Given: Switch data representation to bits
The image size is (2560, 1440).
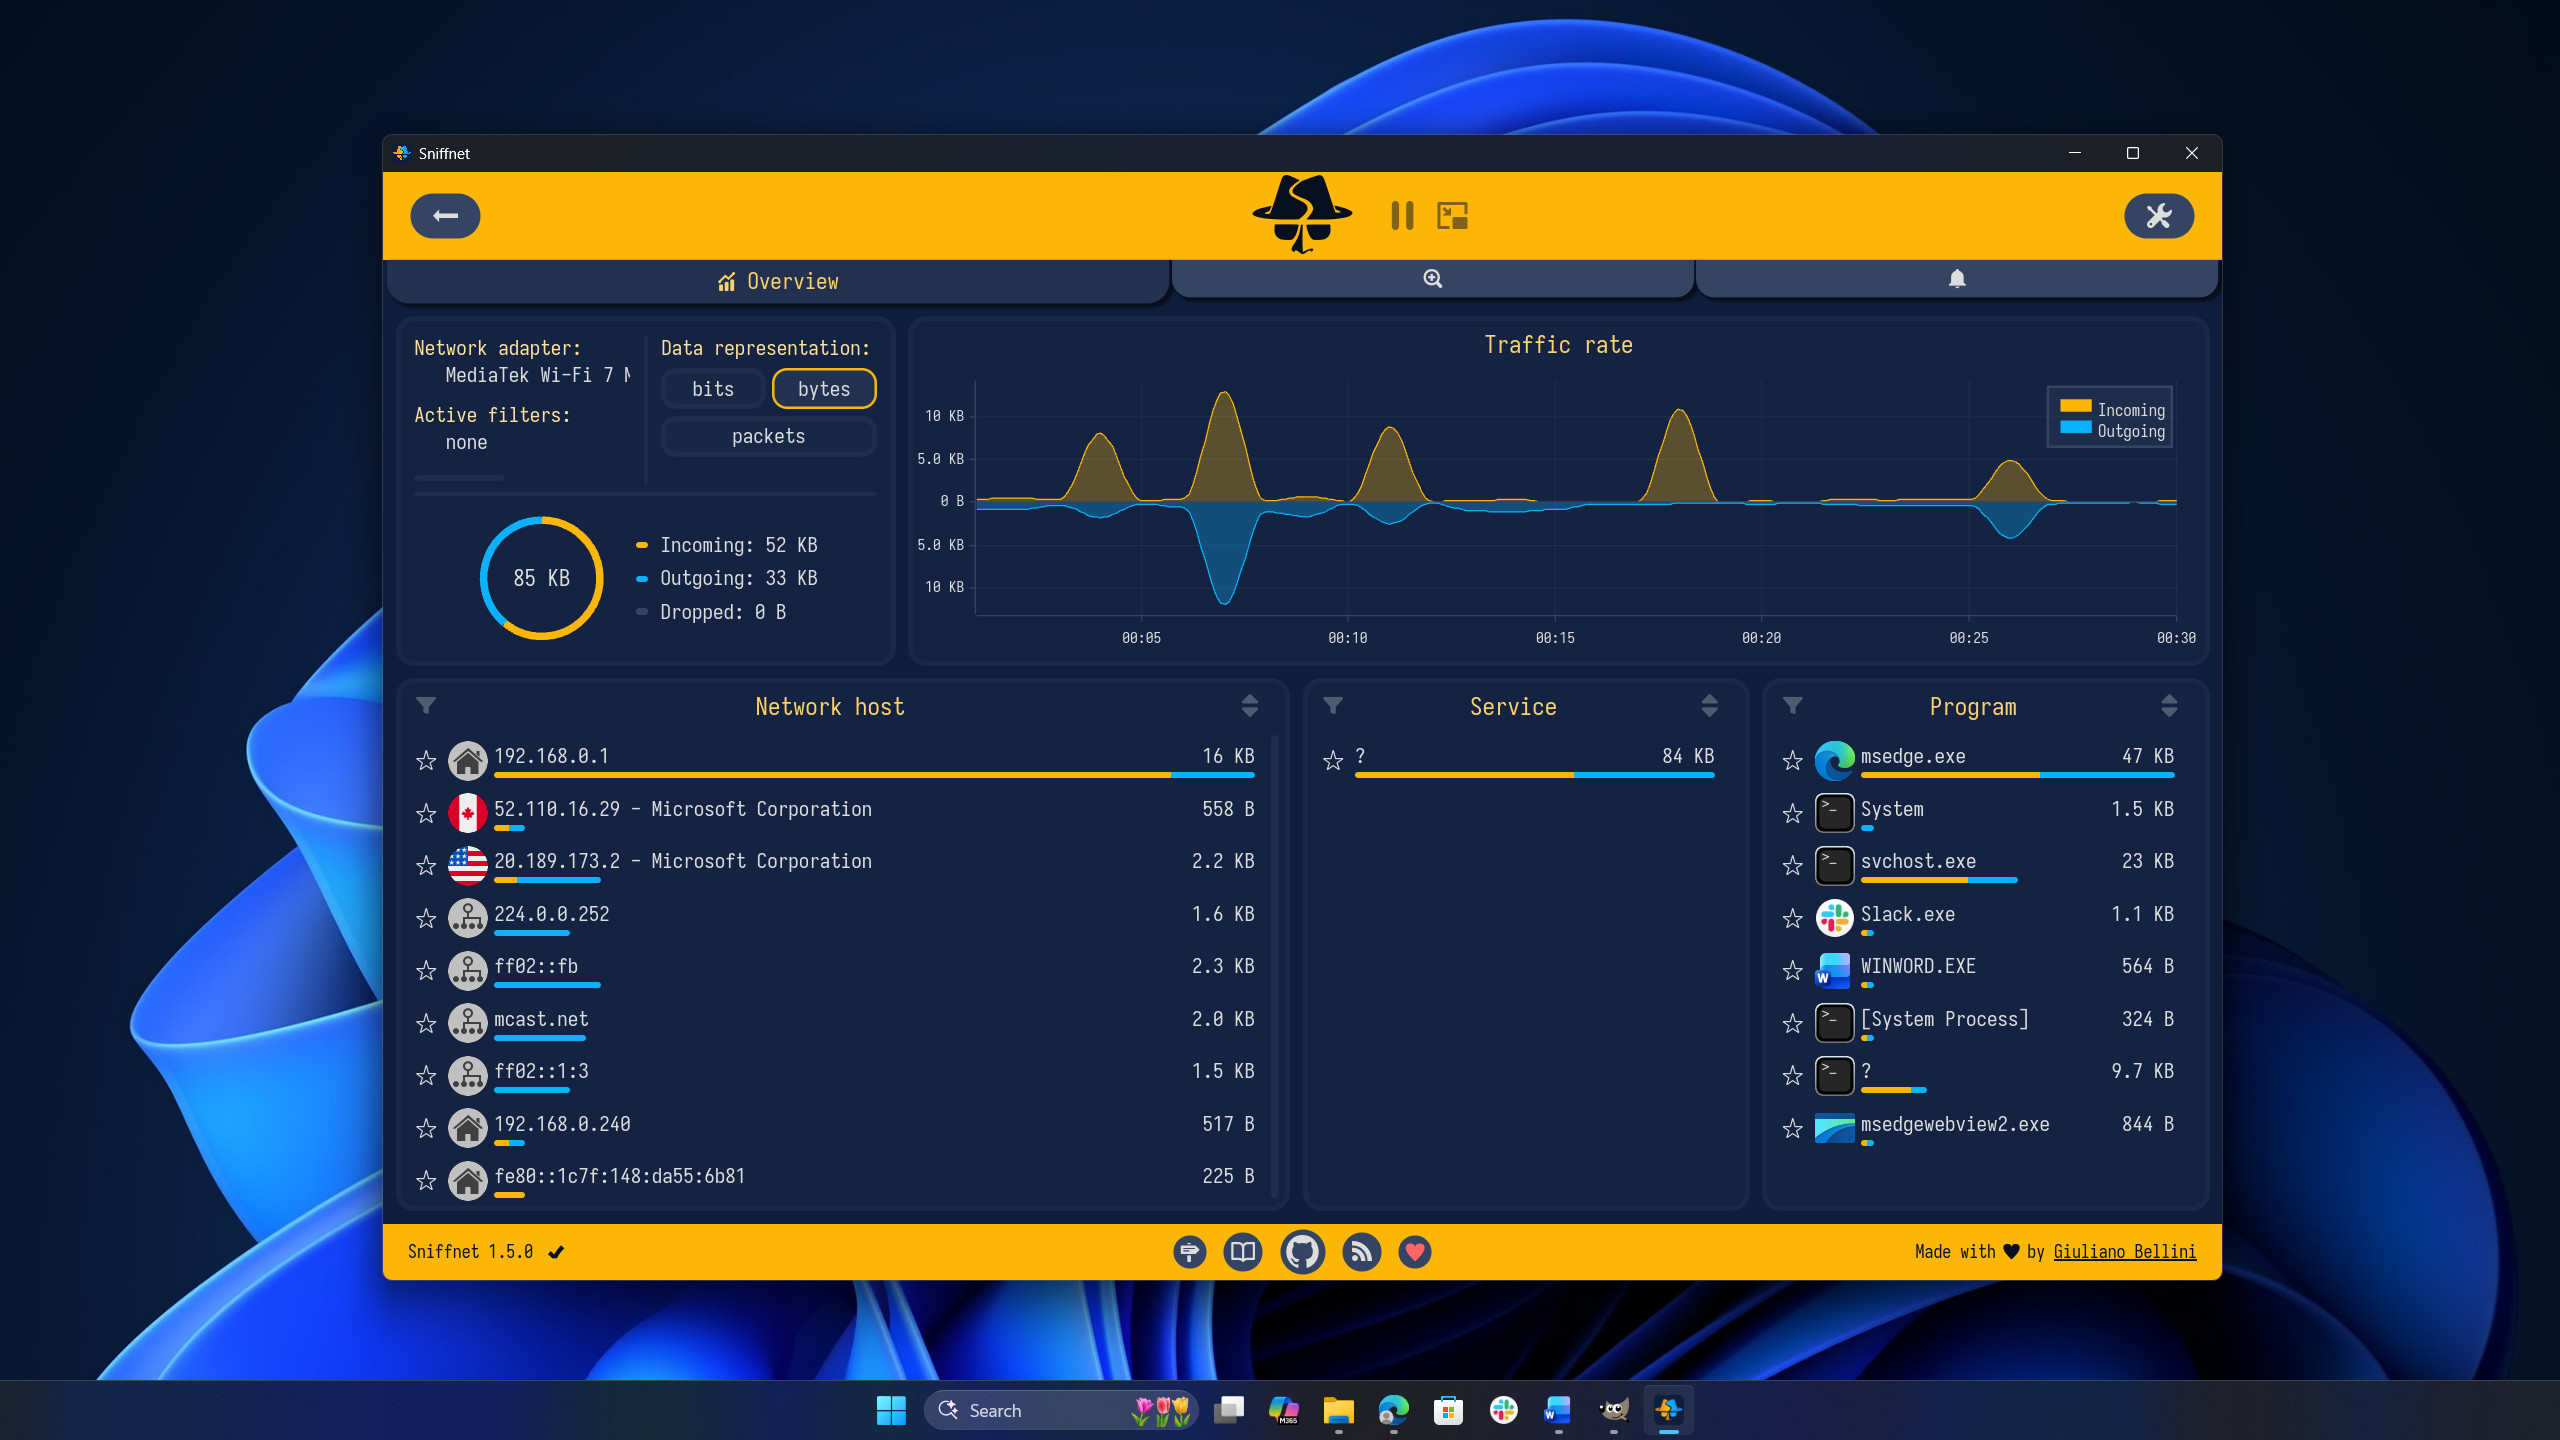Looking at the screenshot, I should click(711, 388).
